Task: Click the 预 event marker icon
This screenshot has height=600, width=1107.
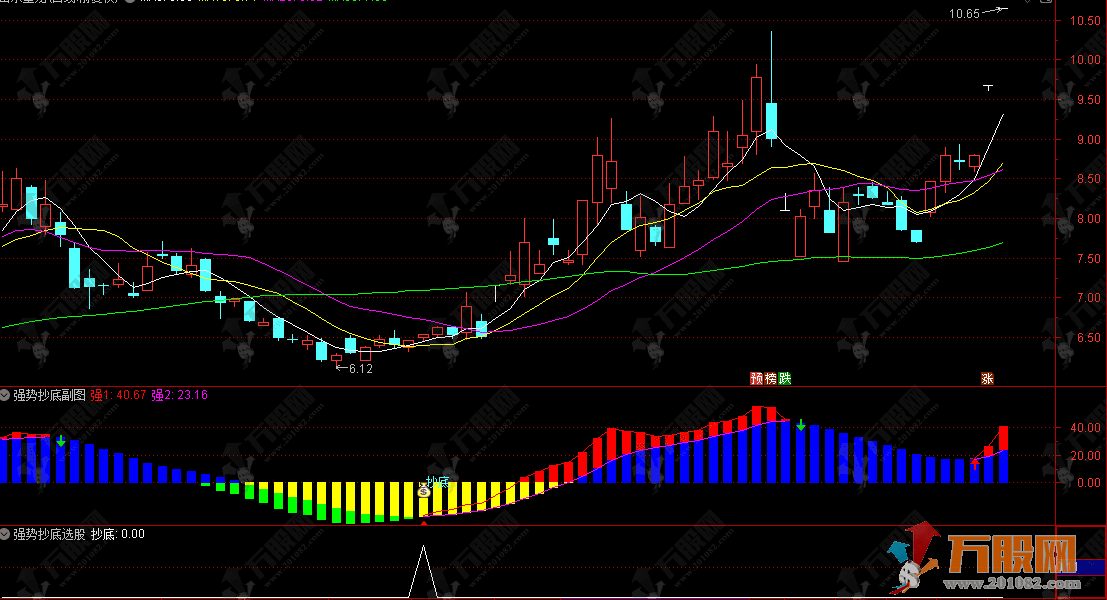Action: pyautogui.click(x=756, y=378)
